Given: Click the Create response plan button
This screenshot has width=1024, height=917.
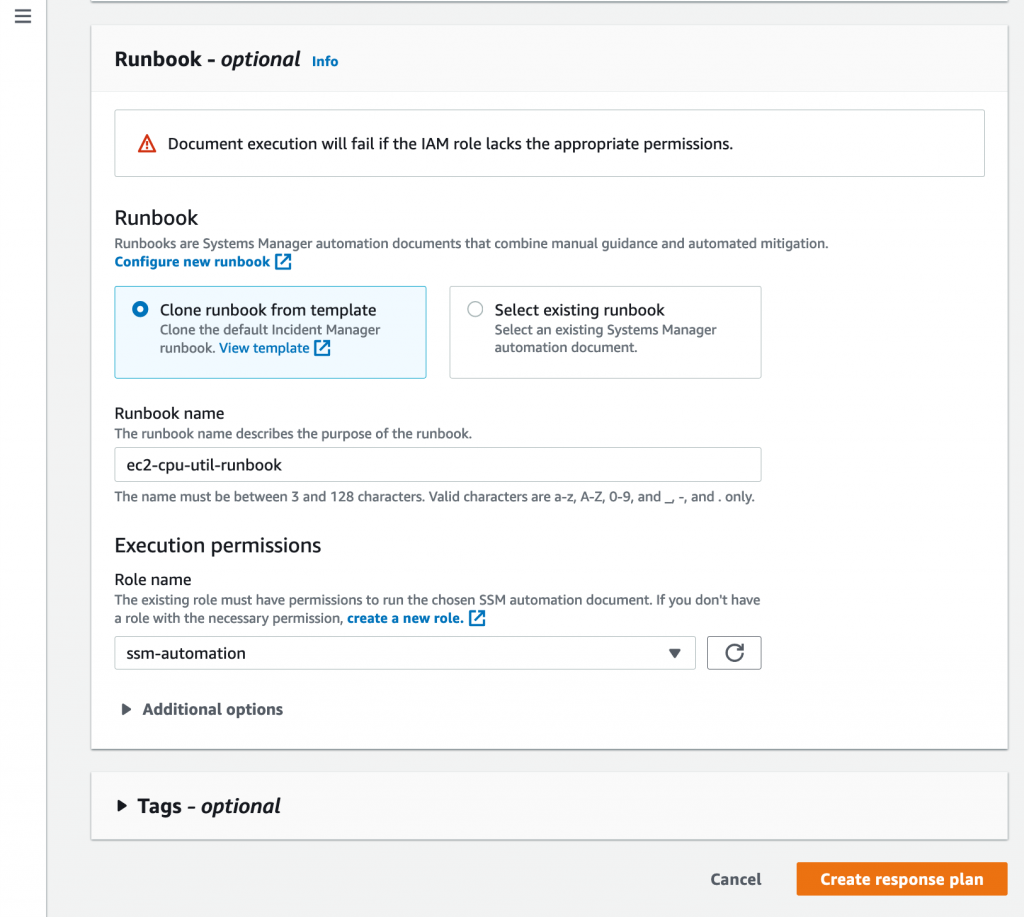Looking at the screenshot, I should [x=901, y=879].
